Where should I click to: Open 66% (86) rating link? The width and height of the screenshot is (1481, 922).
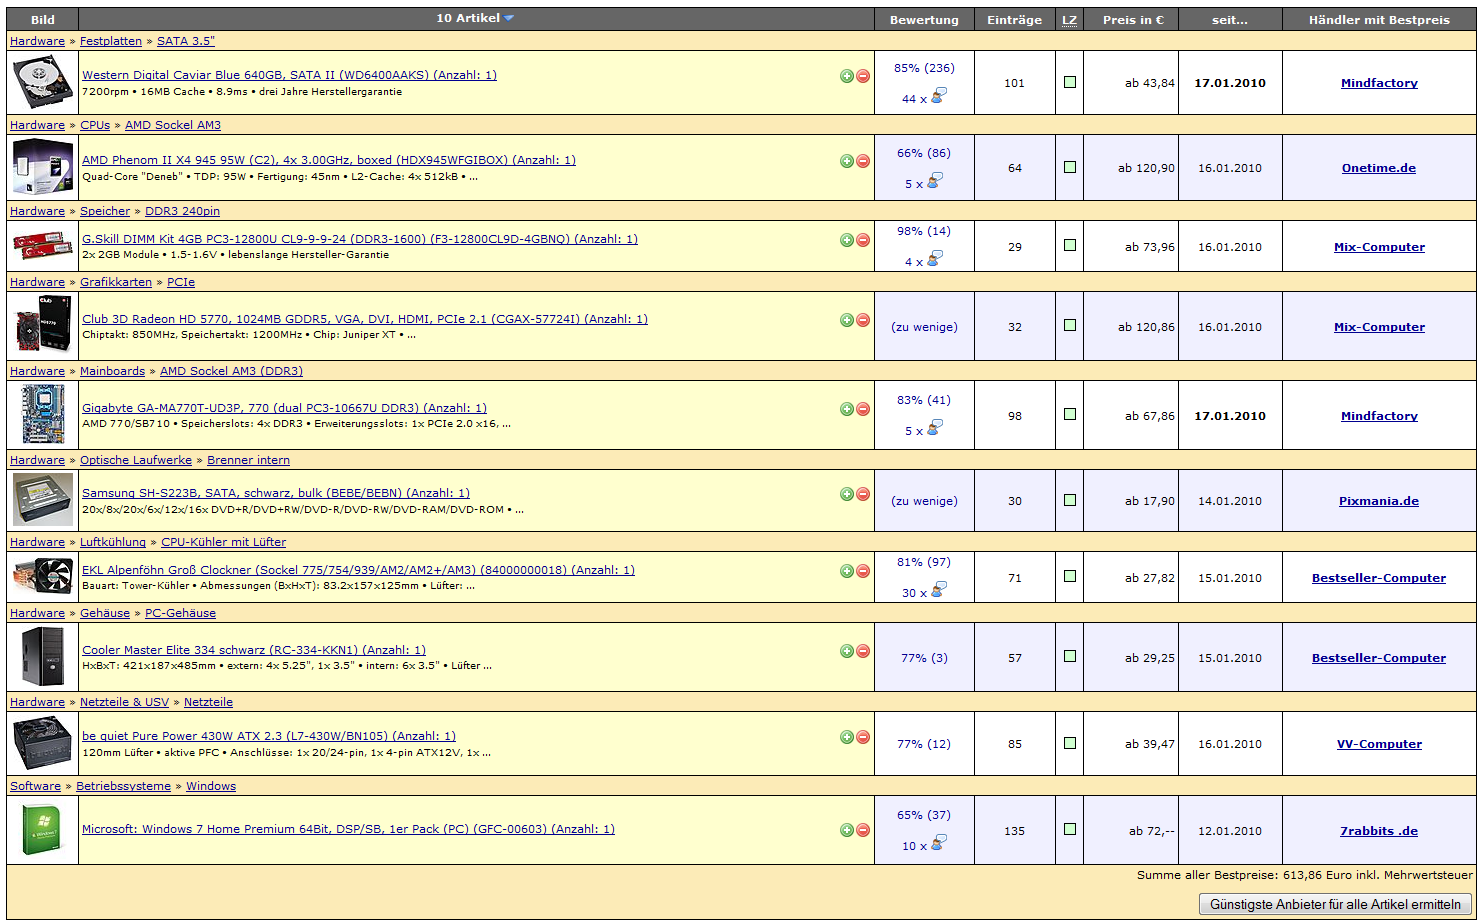click(x=924, y=153)
